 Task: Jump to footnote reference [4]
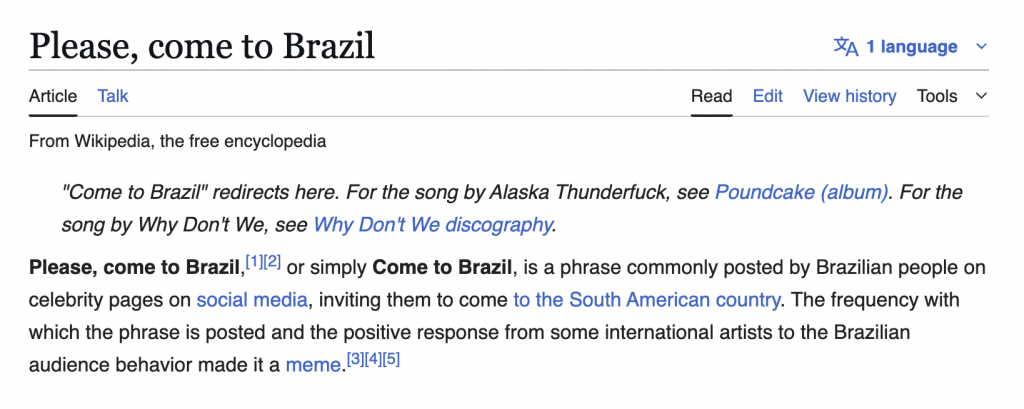(372, 359)
